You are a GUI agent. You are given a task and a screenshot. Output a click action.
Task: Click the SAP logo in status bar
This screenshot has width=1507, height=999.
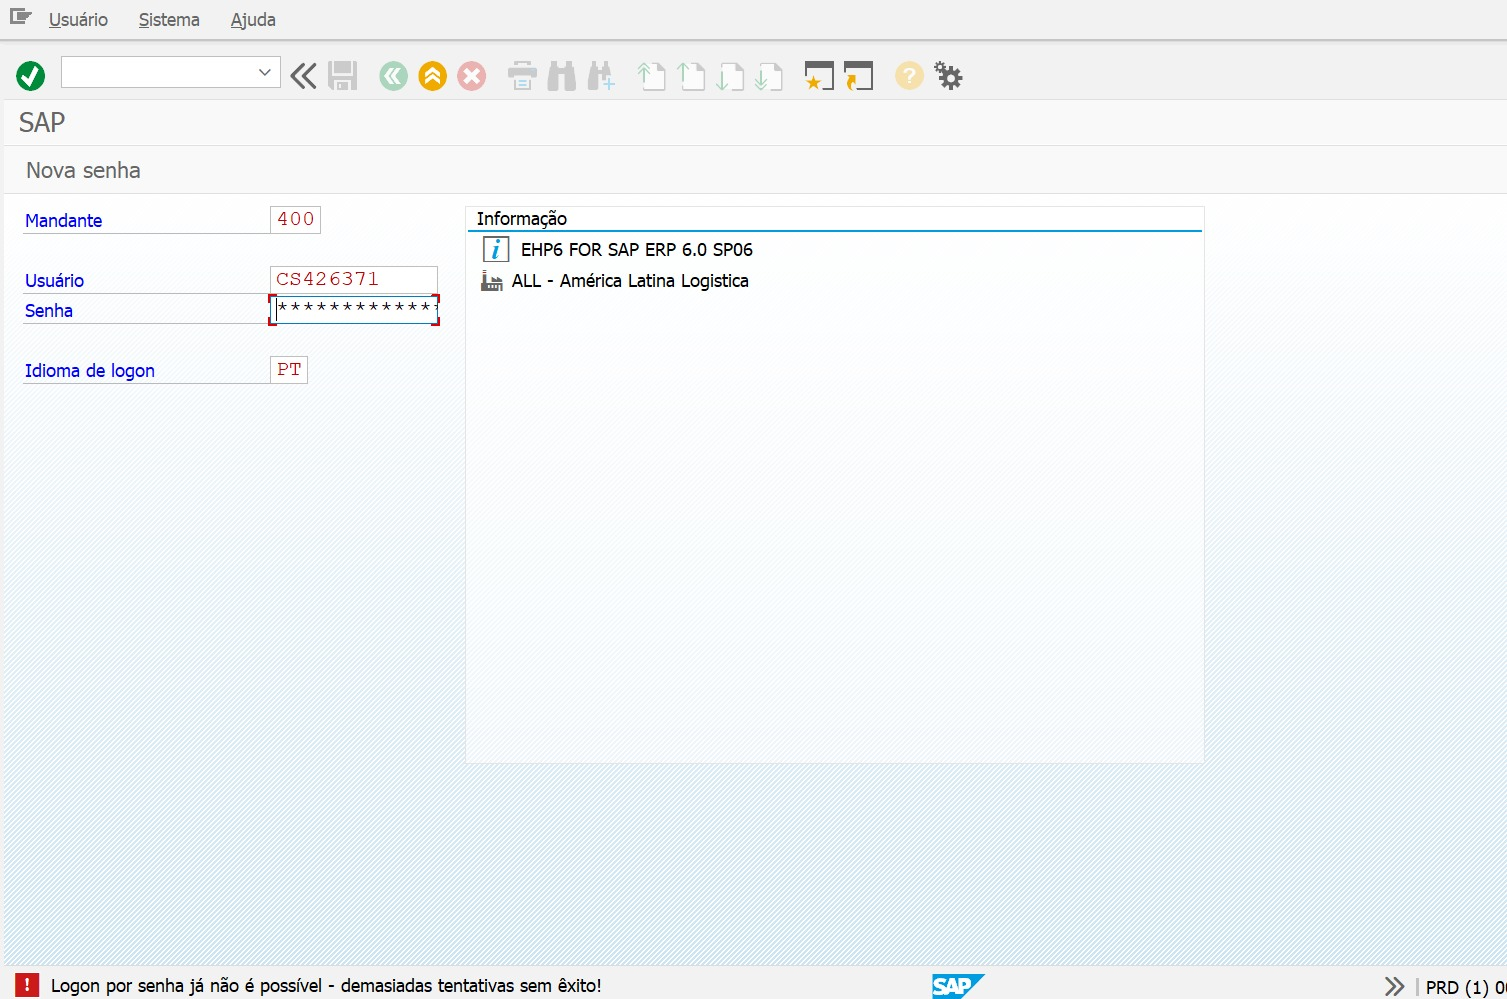pos(958,986)
